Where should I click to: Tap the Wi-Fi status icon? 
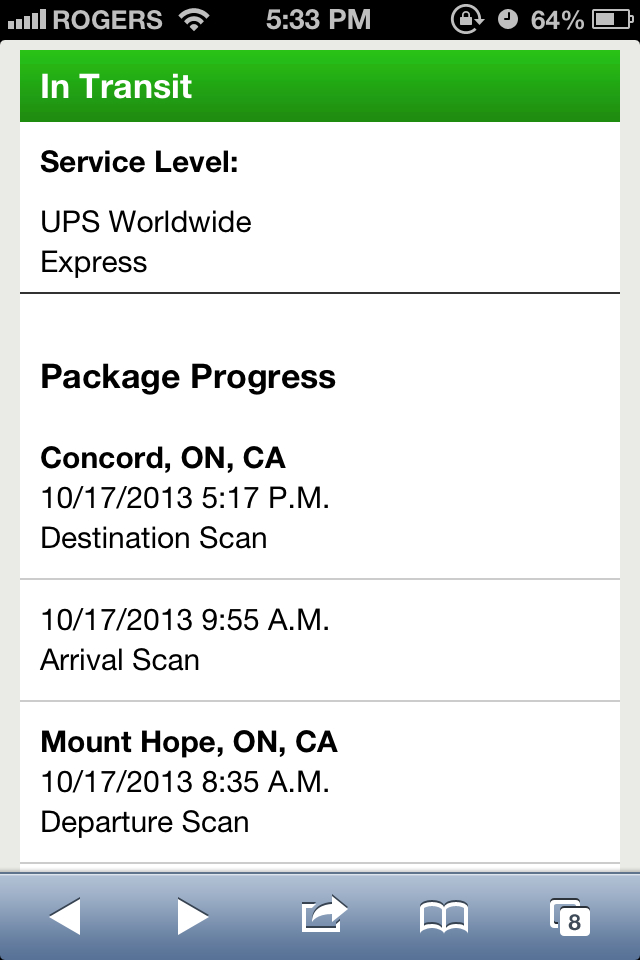[x=194, y=20]
